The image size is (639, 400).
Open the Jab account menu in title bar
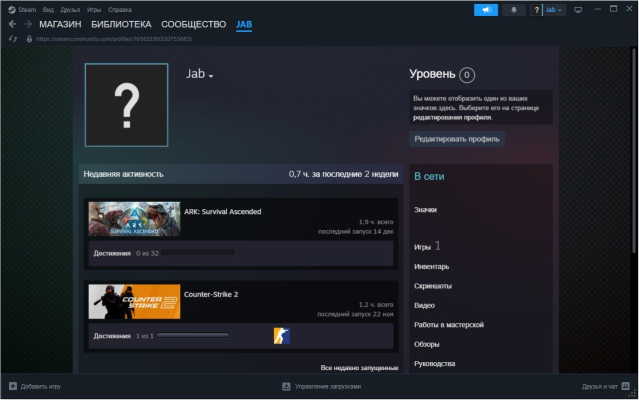(553, 9)
